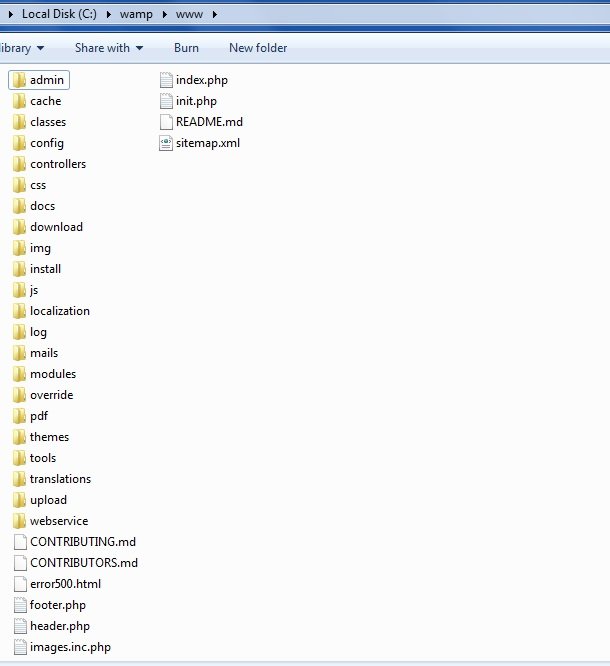Click the img folder icon
This screenshot has width=610, height=666.
tap(19, 248)
